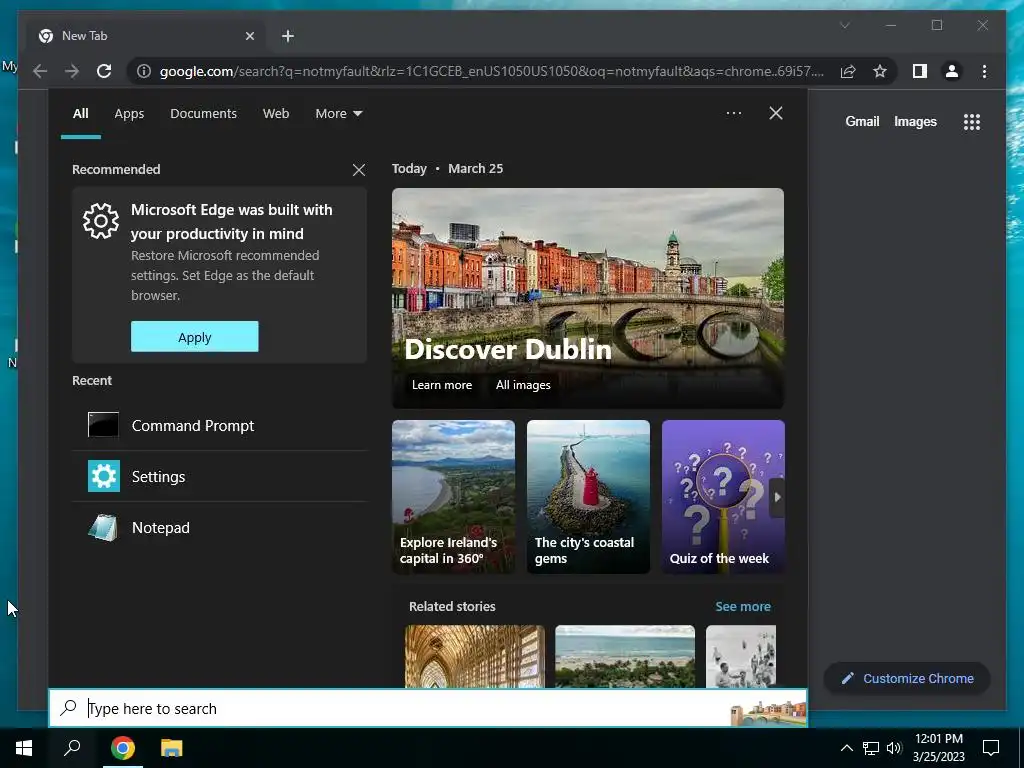The width and height of the screenshot is (1024, 768).
Task: Click the All images button
Action: [522, 385]
